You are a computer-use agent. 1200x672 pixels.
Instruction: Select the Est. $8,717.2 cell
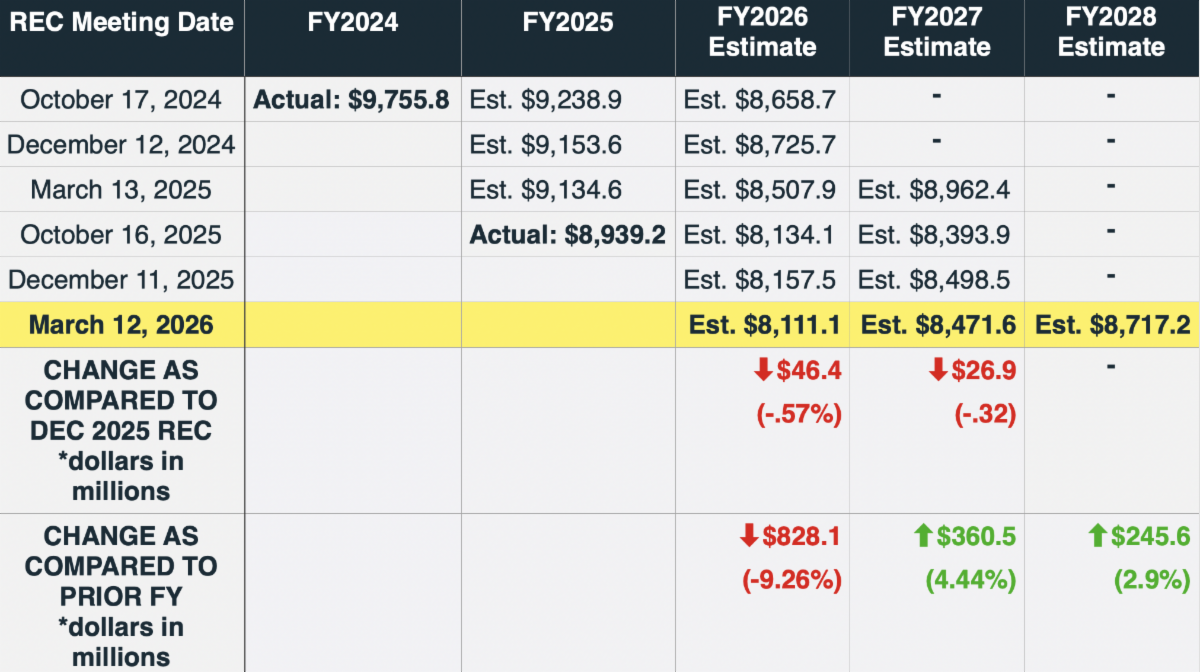click(x=1111, y=325)
